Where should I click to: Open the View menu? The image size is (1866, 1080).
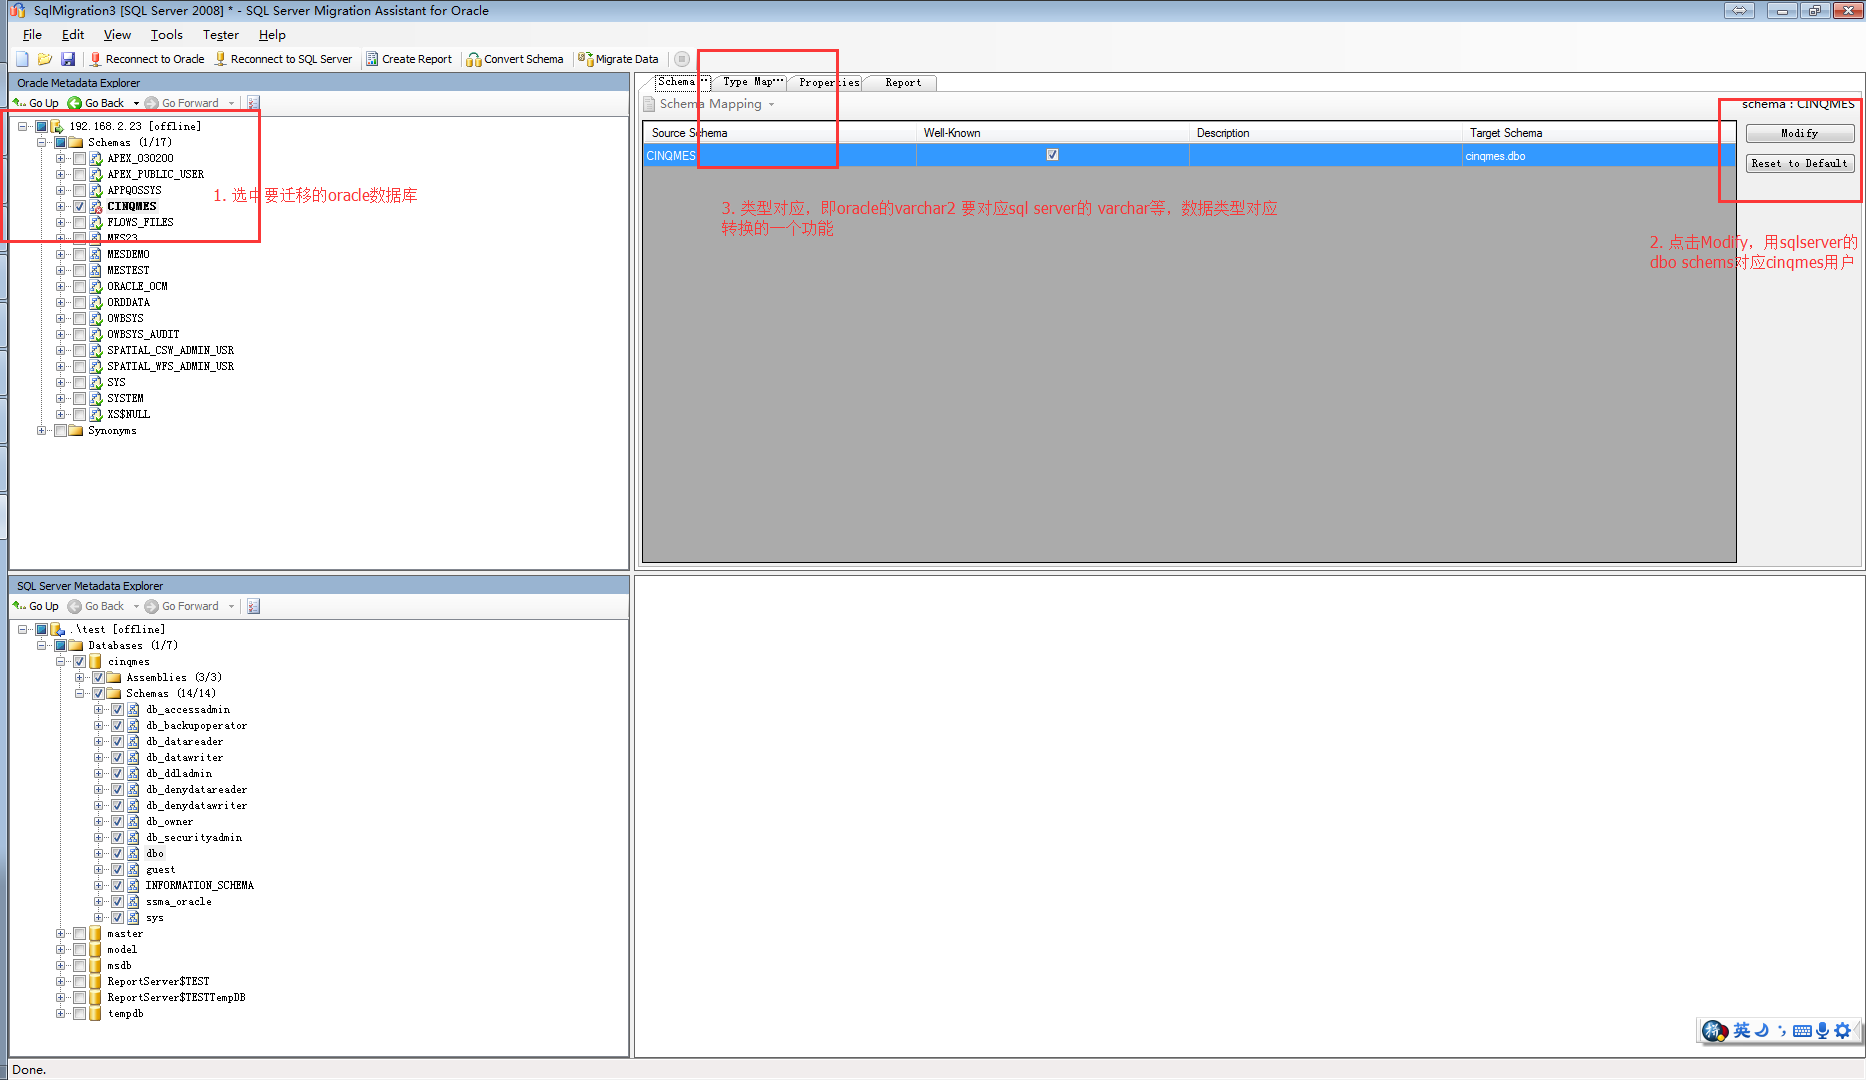coord(117,35)
